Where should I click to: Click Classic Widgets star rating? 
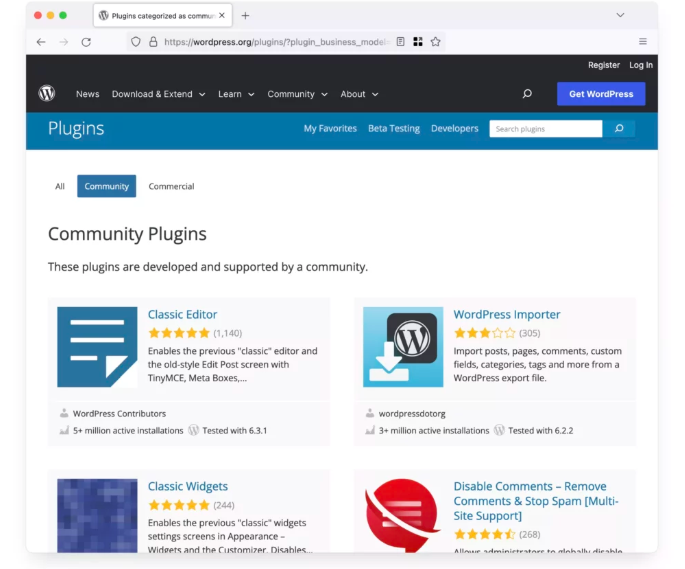pos(179,505)
